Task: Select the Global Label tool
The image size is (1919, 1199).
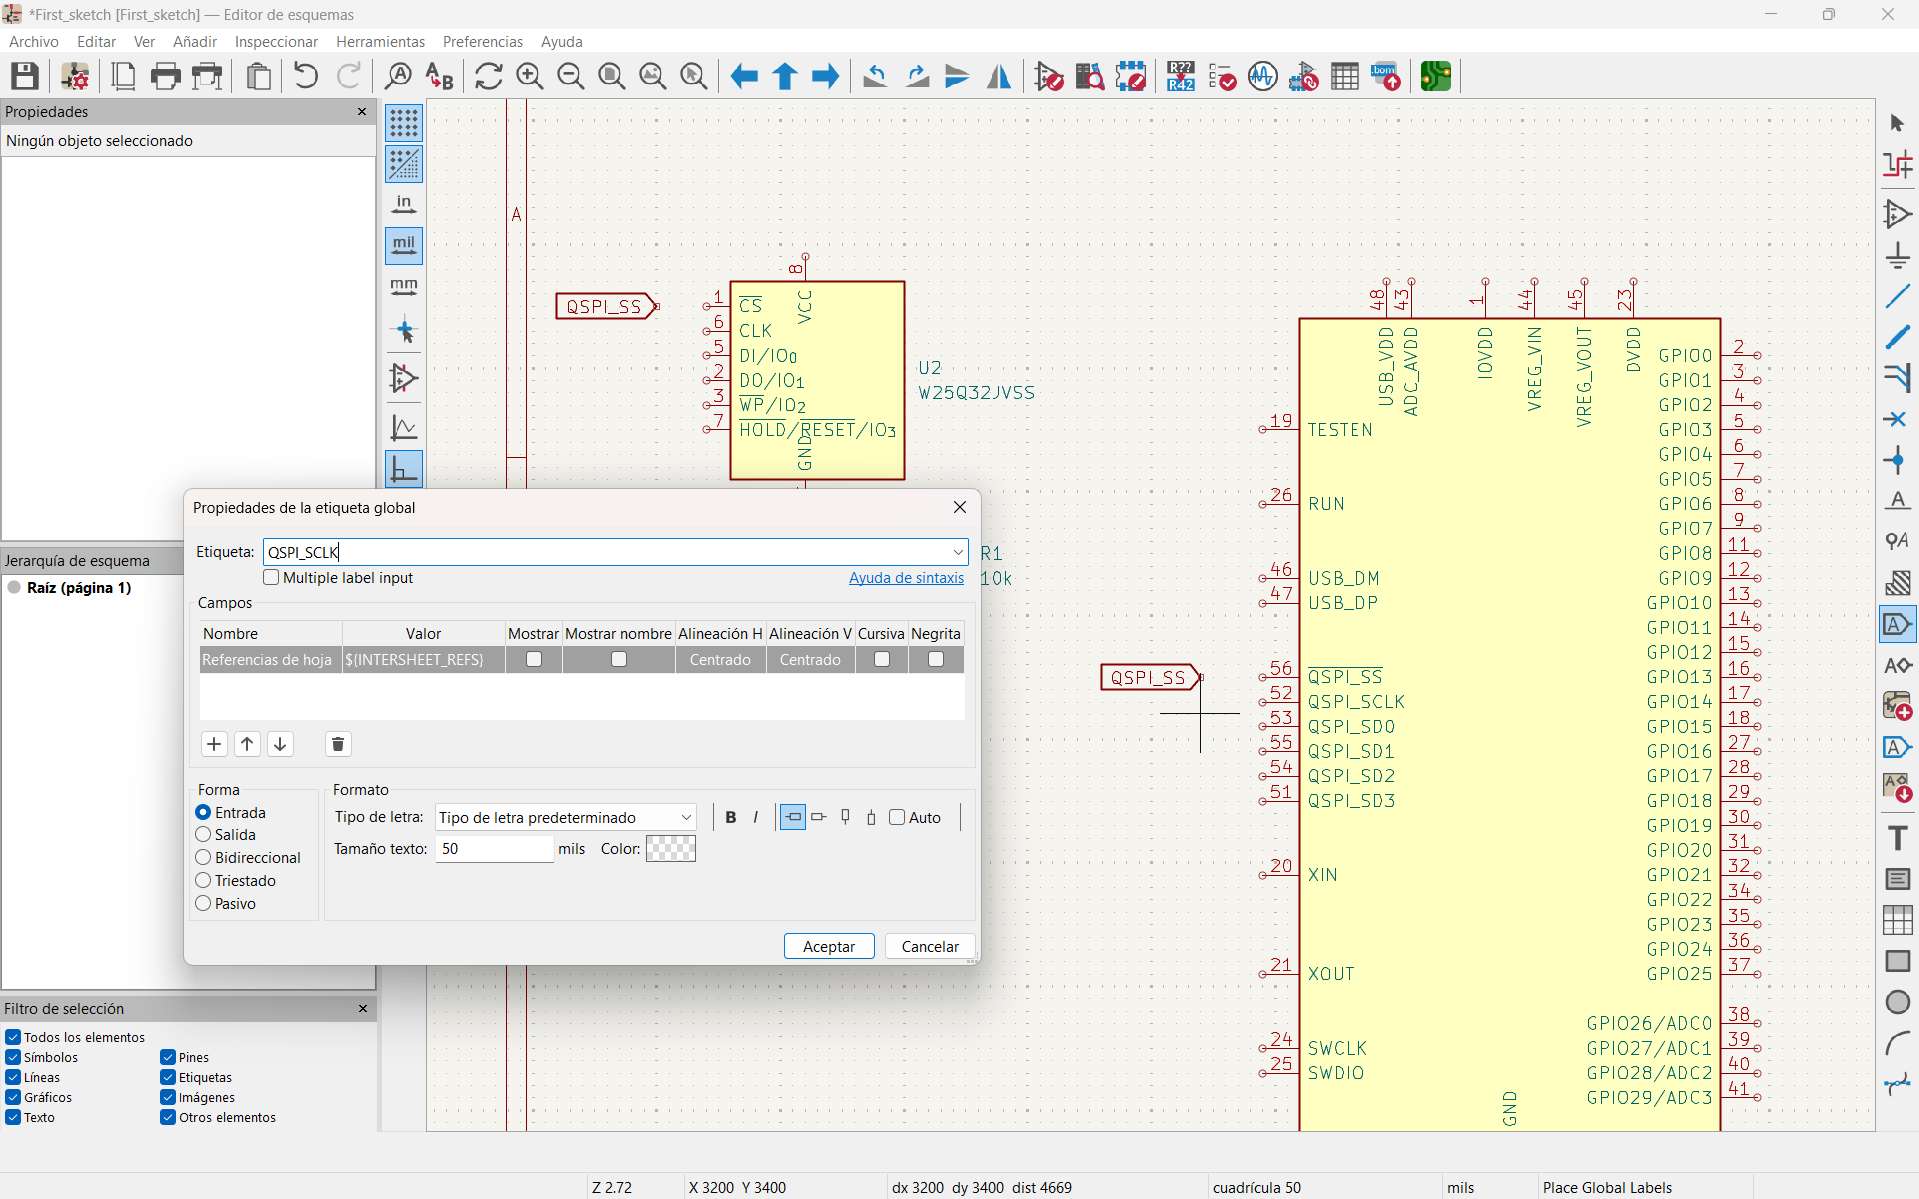Action: tap(1897, 623)
